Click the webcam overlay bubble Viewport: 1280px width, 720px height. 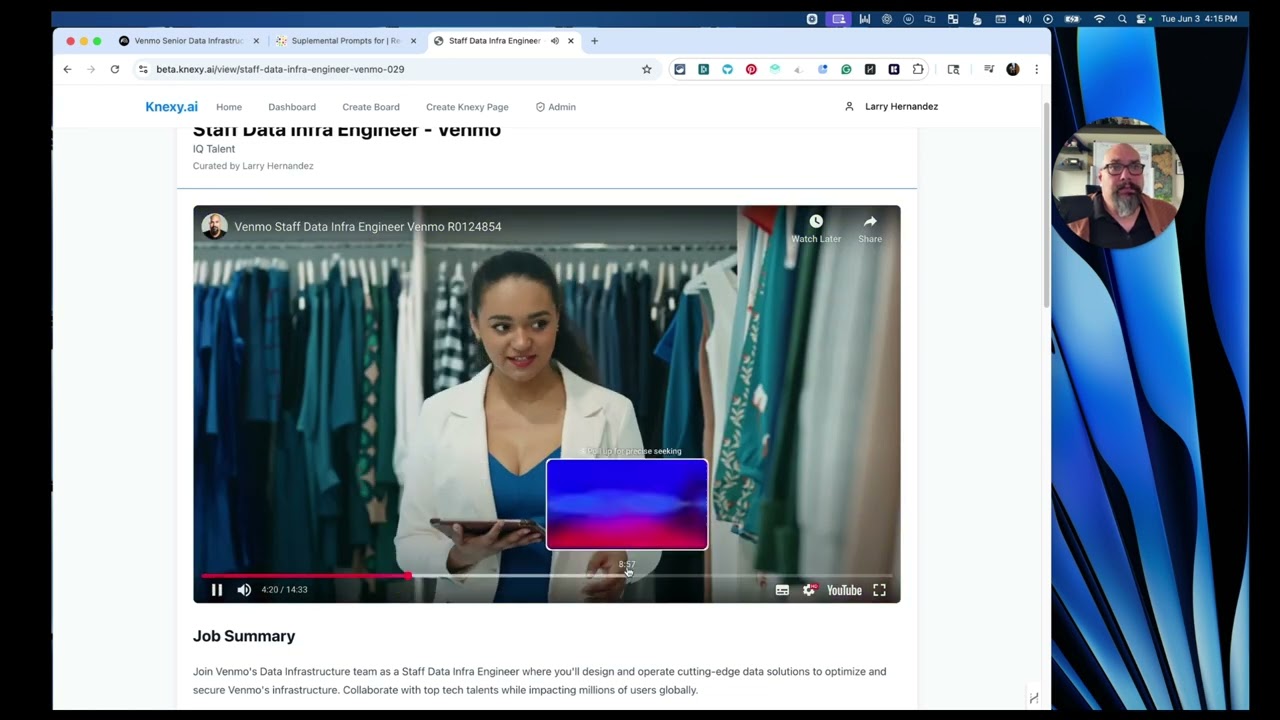tap(1118, 183)
